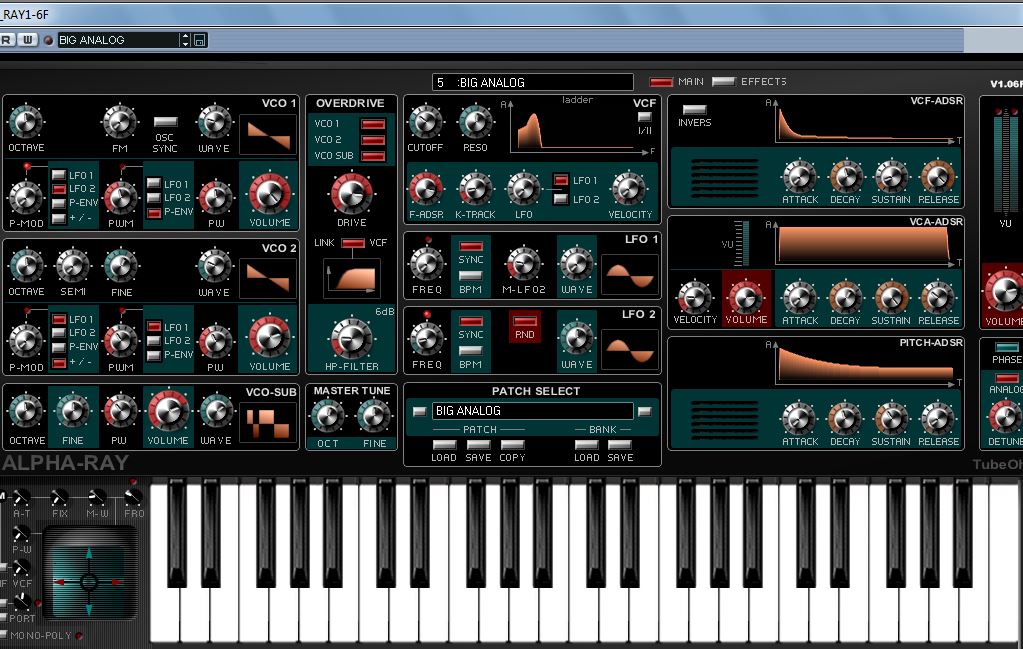Click the VCF RESO knob

tap(476, 122)
